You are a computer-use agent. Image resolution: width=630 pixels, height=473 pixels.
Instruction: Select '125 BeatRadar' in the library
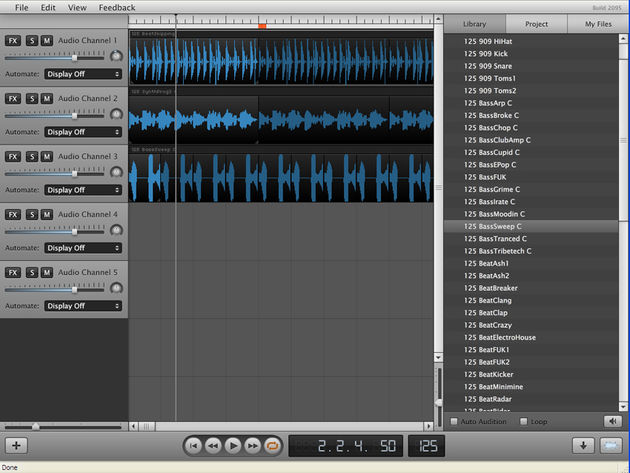(x=531, y=399)
